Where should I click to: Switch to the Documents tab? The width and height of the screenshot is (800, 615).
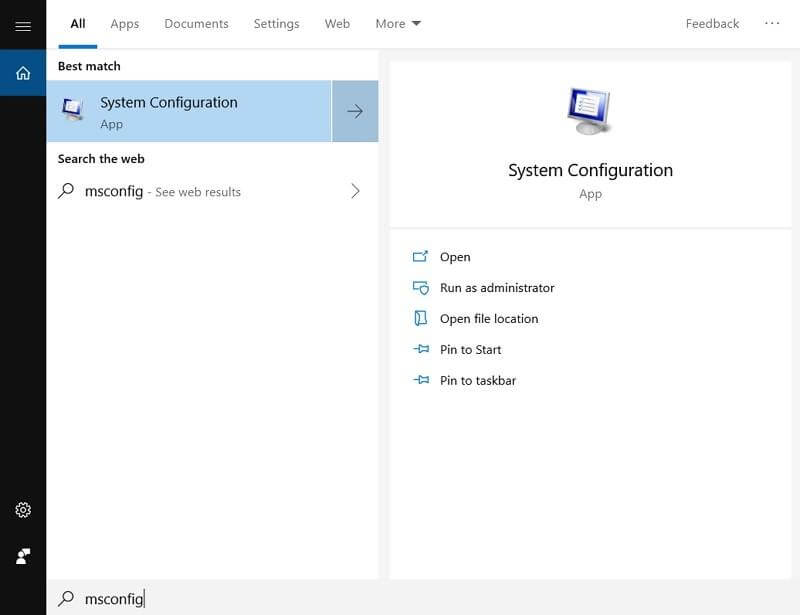tap(196, 23)
